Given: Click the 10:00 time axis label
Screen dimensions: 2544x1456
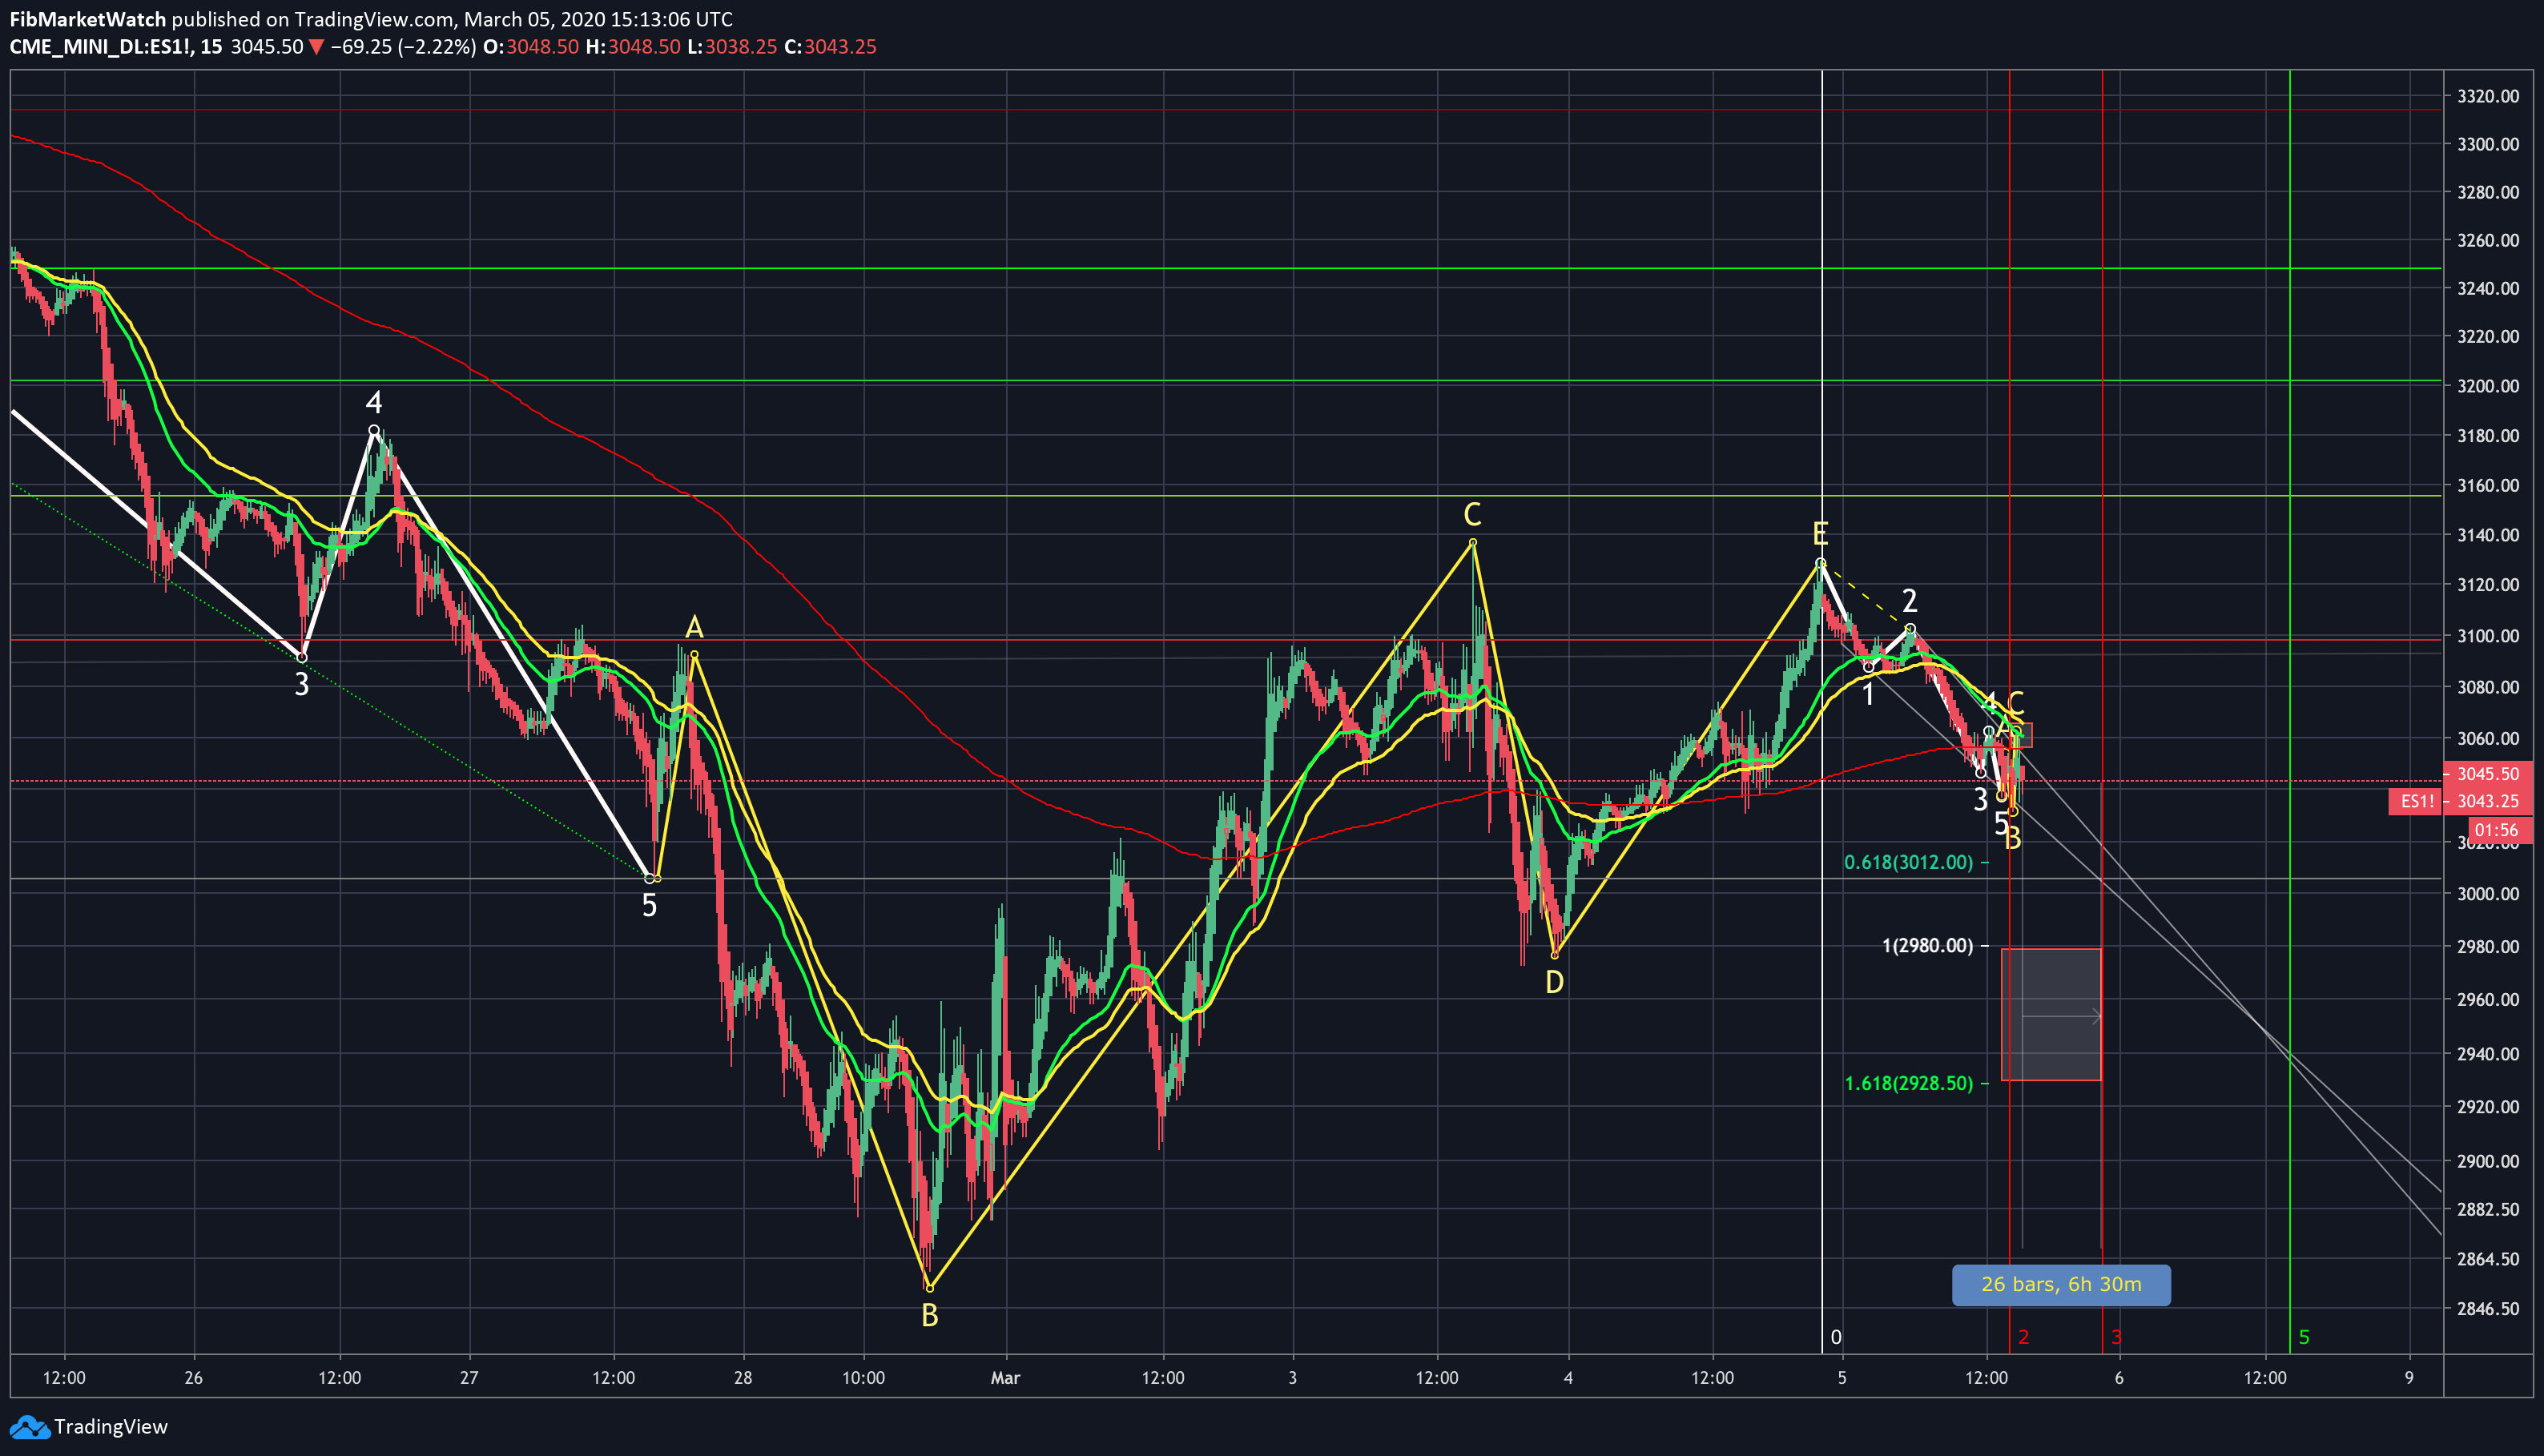Looking at the screenshot, I should click(863, 1378).
